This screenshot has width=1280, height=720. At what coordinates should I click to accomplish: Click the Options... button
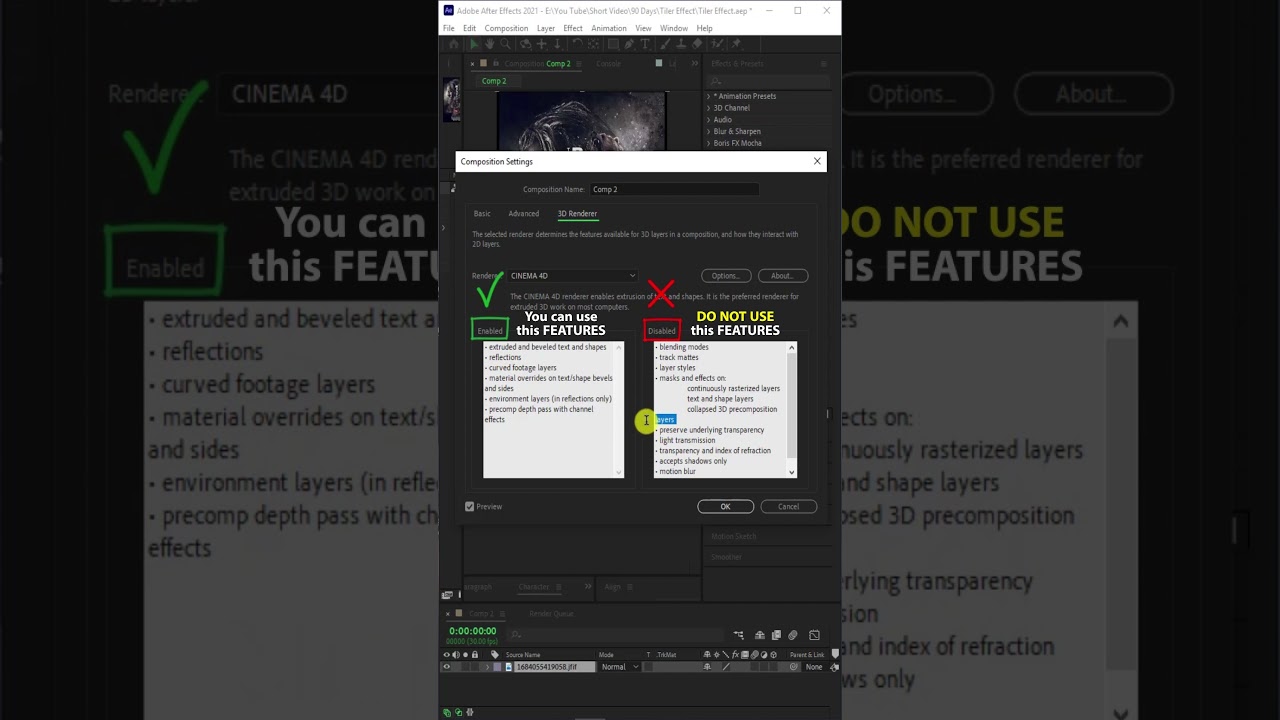pos(725,276)
